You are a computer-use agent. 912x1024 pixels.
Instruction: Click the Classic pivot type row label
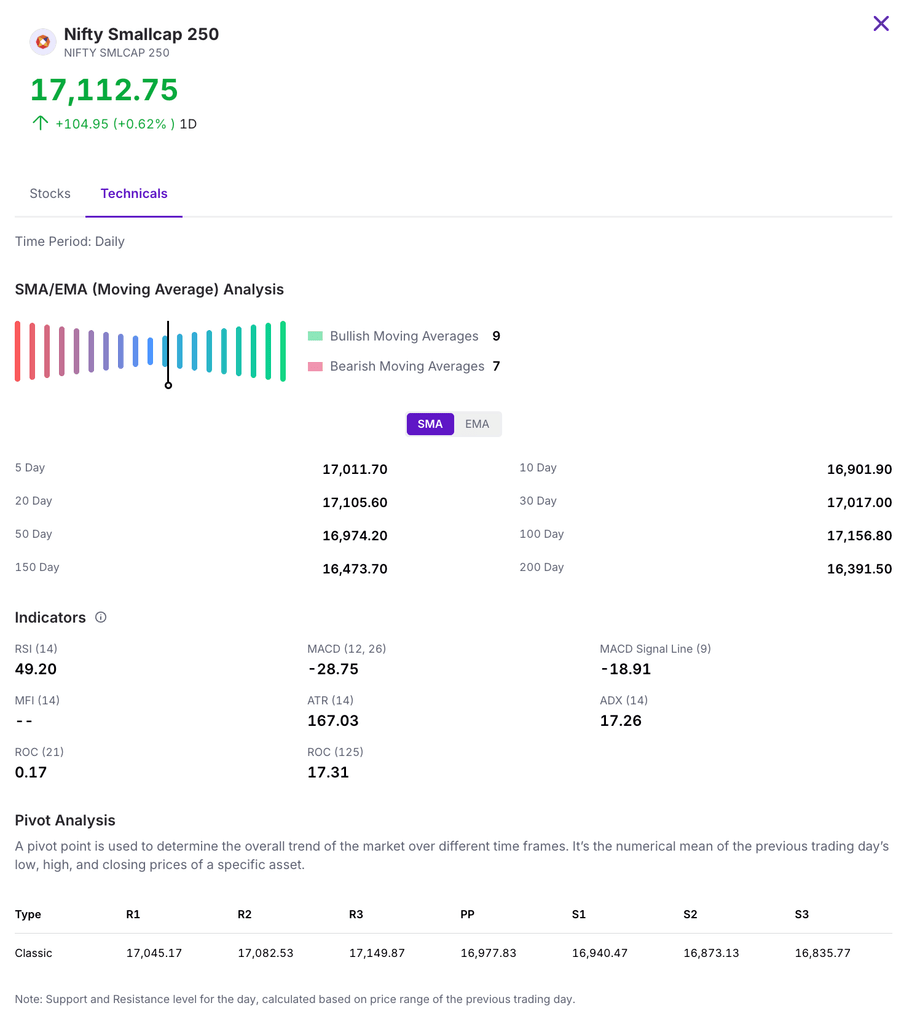pyautogui.click(x=33, y=953)
